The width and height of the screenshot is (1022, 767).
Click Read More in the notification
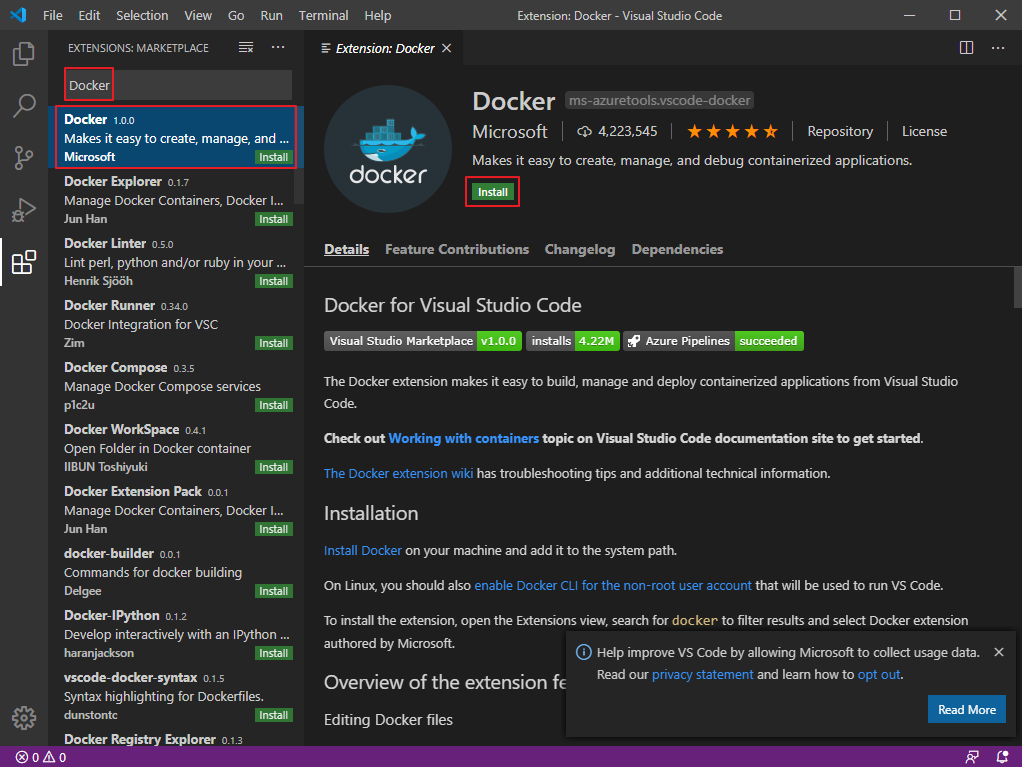pos(967,710)
